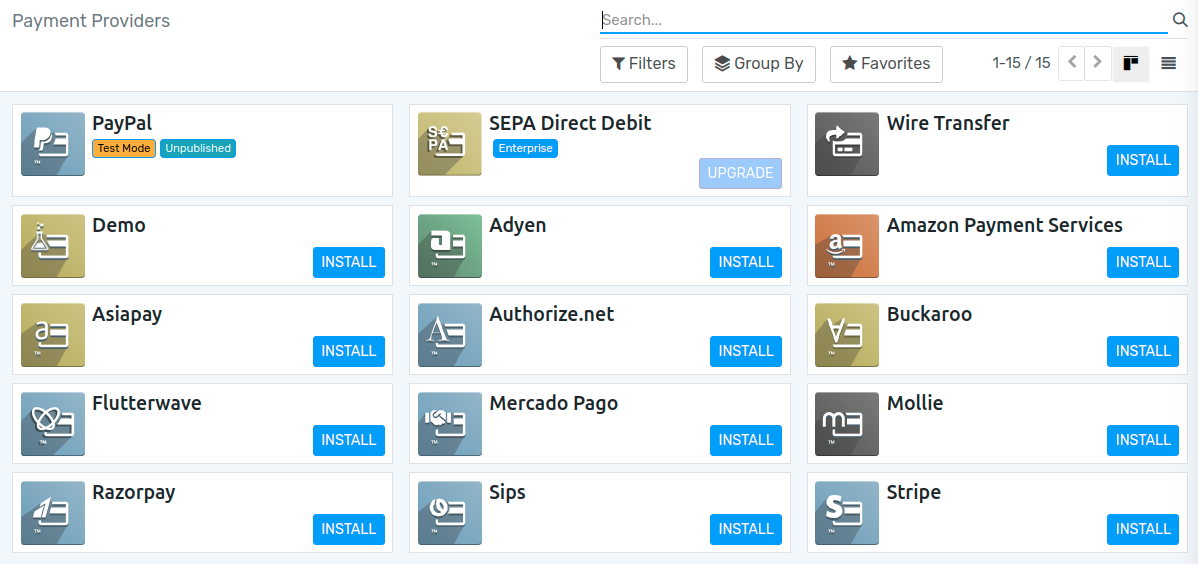Click the Sips provider logo icon
Image resolution: width=1198 pixels, height=564 pixels.
tap(450, 513)
